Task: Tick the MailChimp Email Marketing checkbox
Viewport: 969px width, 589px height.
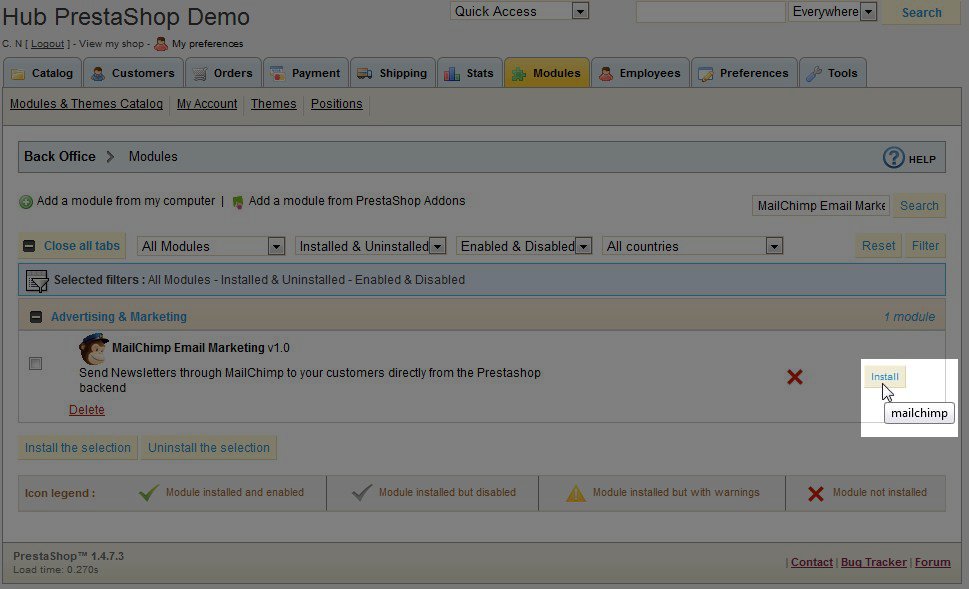Action: tap(36, 364)
